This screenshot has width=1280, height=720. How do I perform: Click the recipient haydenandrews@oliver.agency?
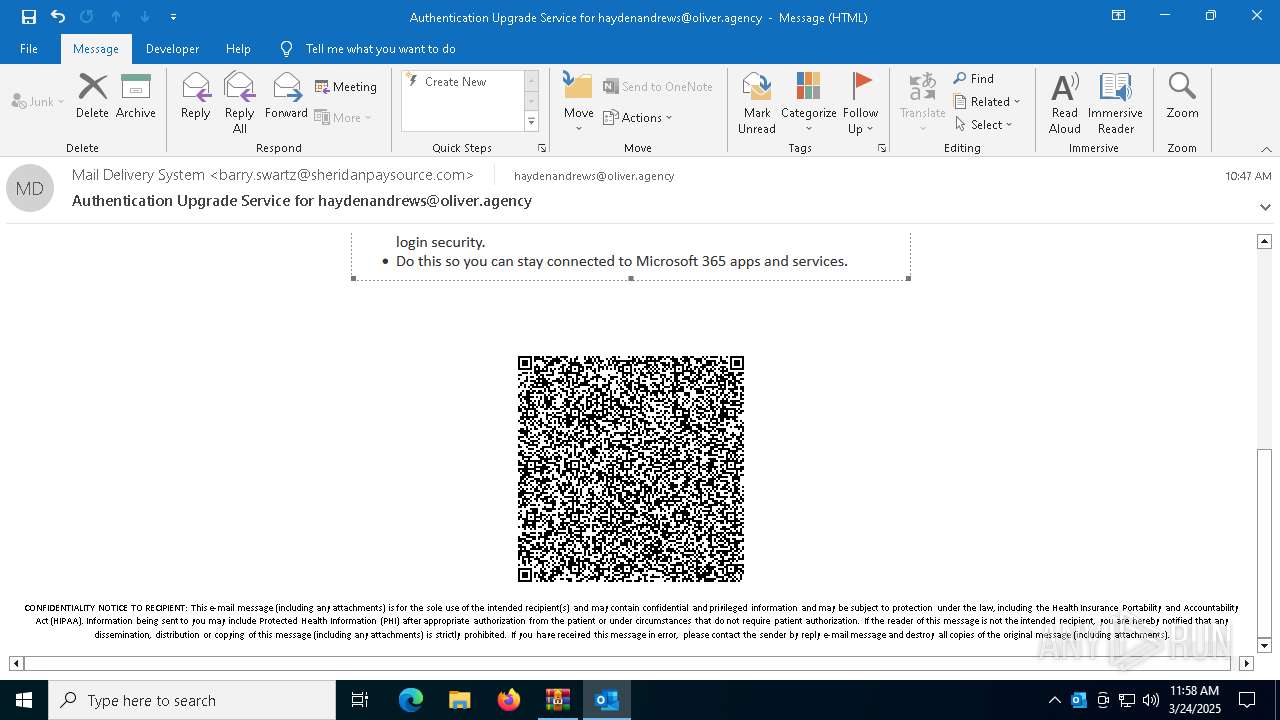tap(594, 176)
